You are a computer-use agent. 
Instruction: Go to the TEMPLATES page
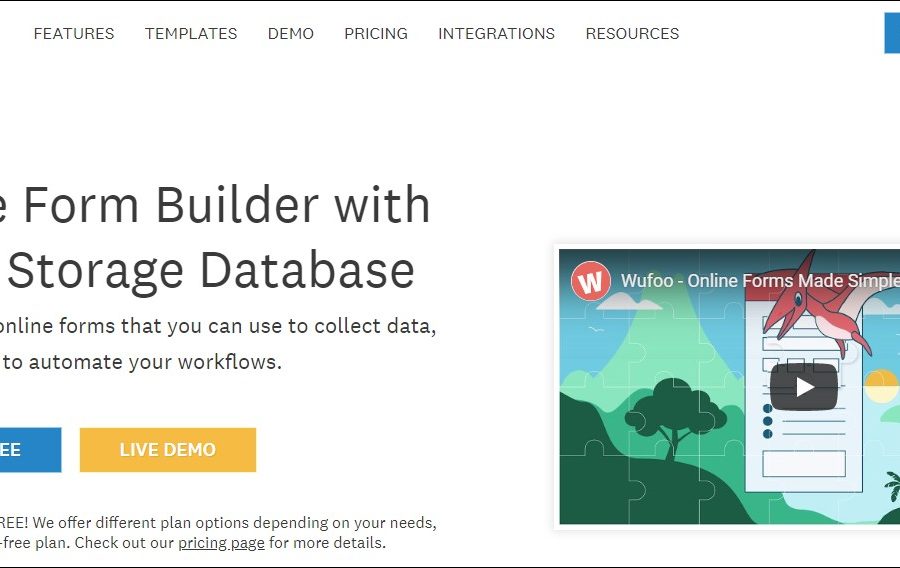coord(191,33)
